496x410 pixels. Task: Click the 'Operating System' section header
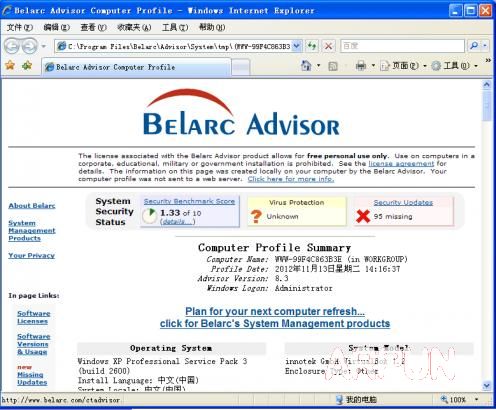(171, 348)
